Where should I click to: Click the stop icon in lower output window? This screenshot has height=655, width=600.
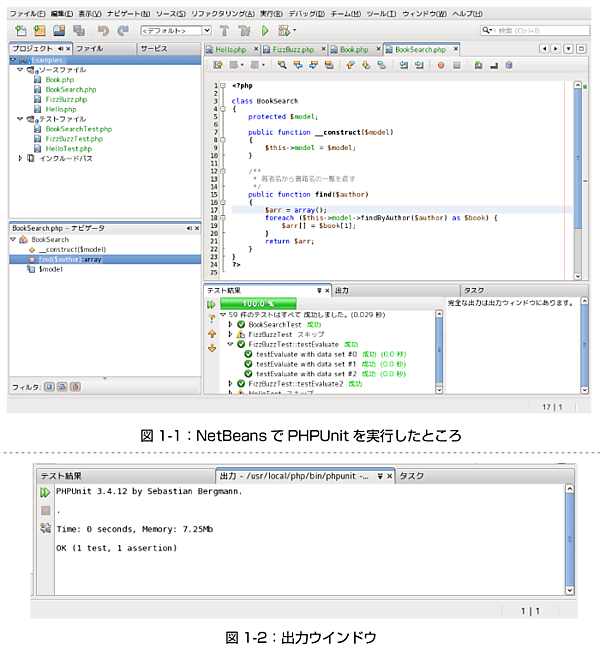[45, 510]
